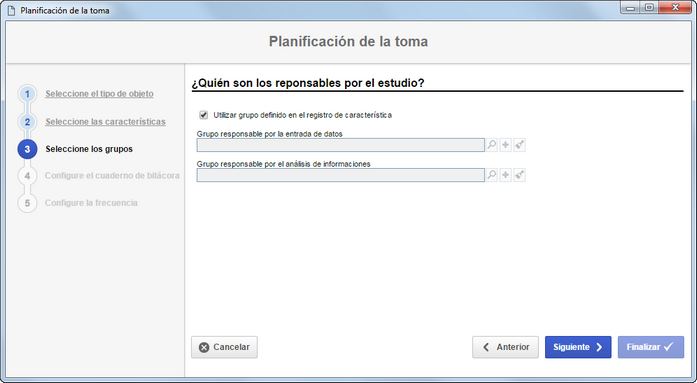Image resolution: width=697 pixels, height=383 pixels.
Task: Click search icon for information analysis group
Action: [x=491, y=175]
